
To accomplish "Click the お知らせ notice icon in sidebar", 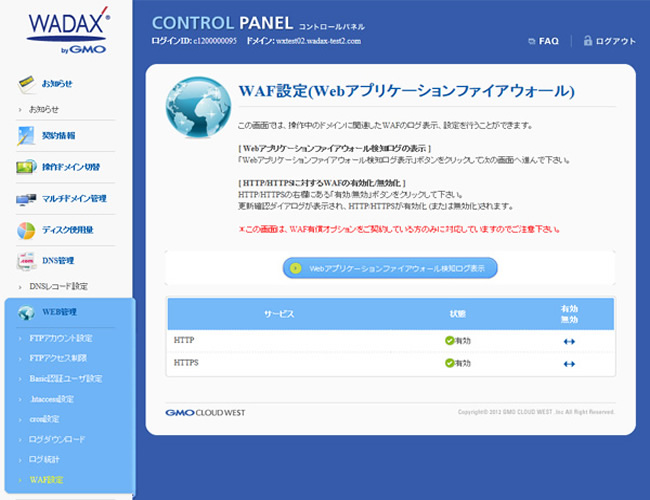I will tap(28, 83).
